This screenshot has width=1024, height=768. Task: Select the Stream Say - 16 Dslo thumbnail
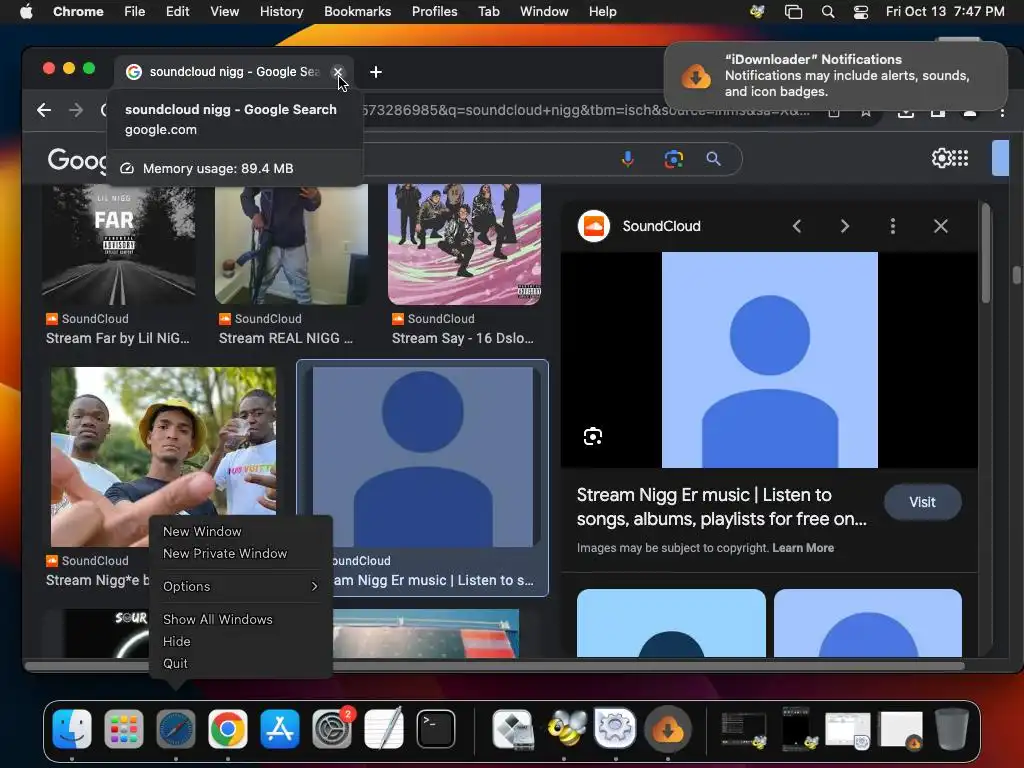coord(464,245)
